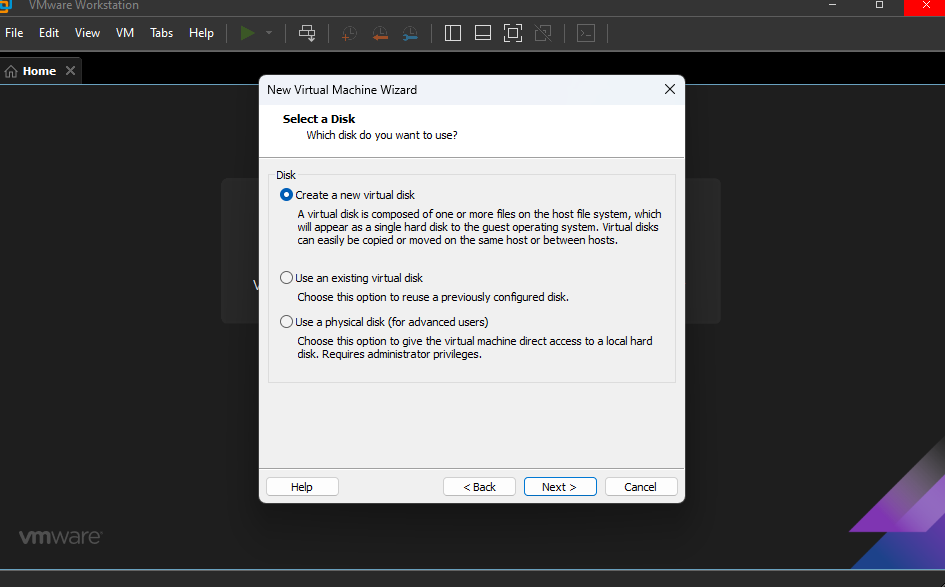945x587 pixels.
Task: Open the Edit menu
Action: point(49,33)
